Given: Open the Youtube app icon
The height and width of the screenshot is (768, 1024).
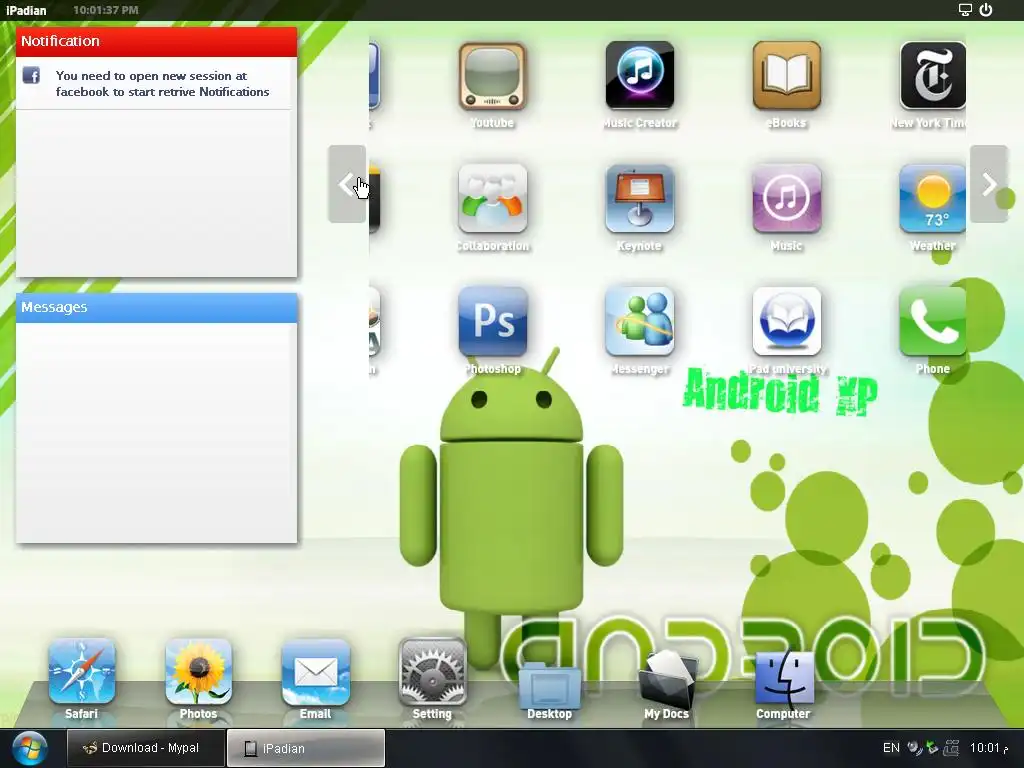Looking at the screenshot, I should pos(492,76).
